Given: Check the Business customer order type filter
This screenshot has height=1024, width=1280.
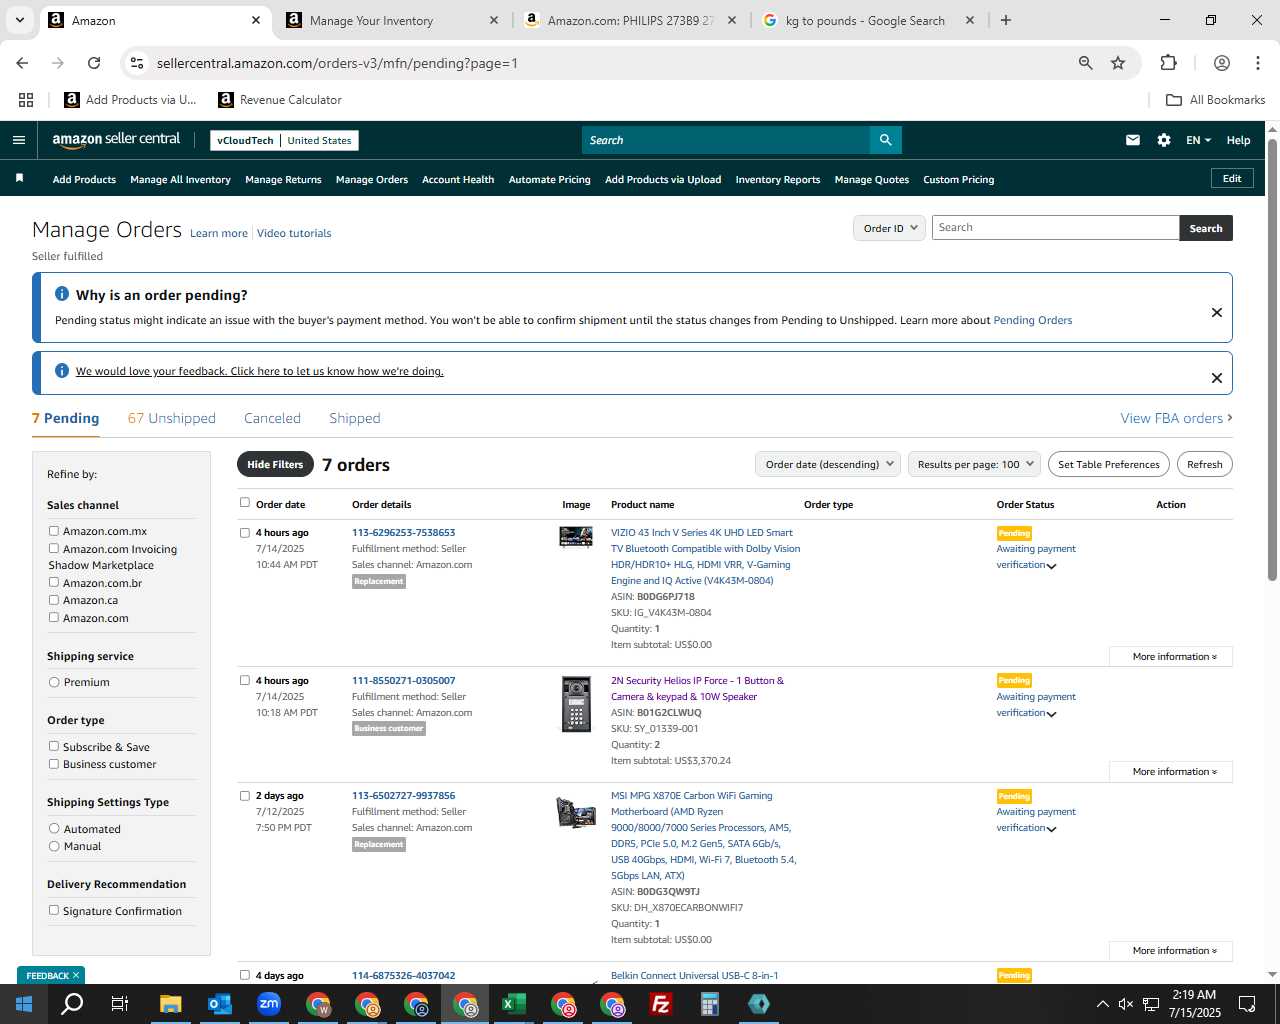Looking at the screenshot, I should tap(54, 764).
